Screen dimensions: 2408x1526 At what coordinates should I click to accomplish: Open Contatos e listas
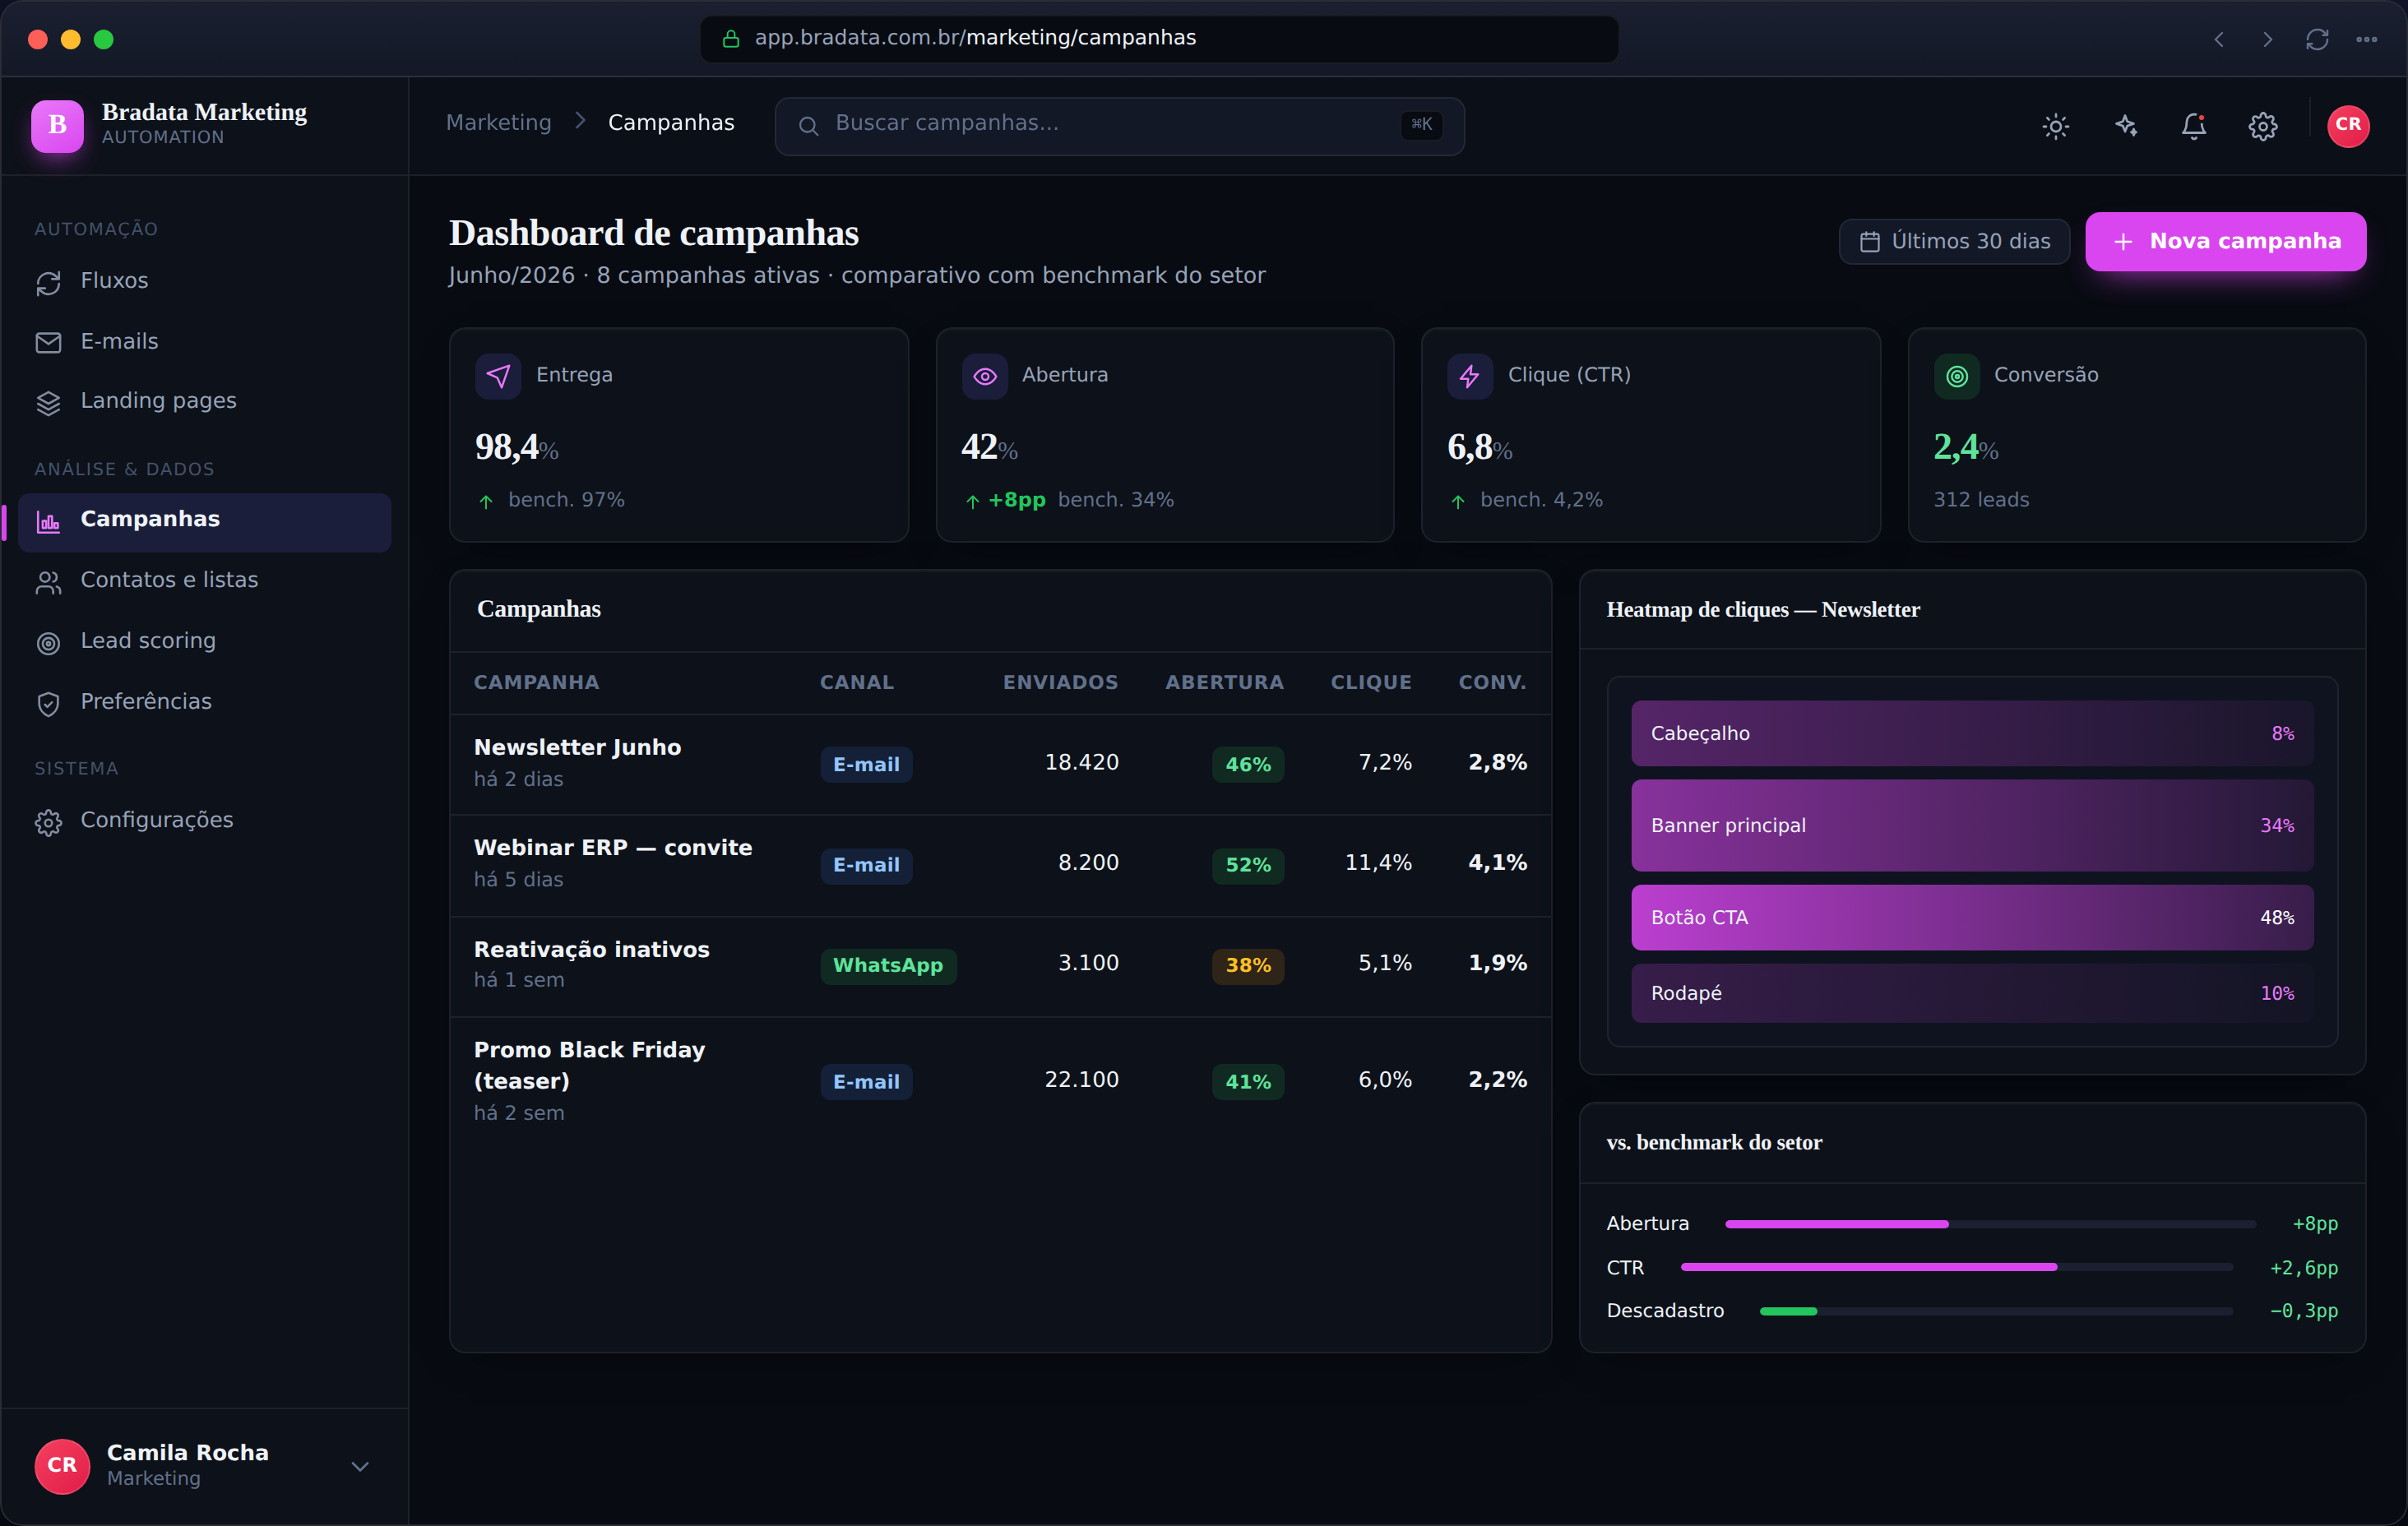coord(204,581)
